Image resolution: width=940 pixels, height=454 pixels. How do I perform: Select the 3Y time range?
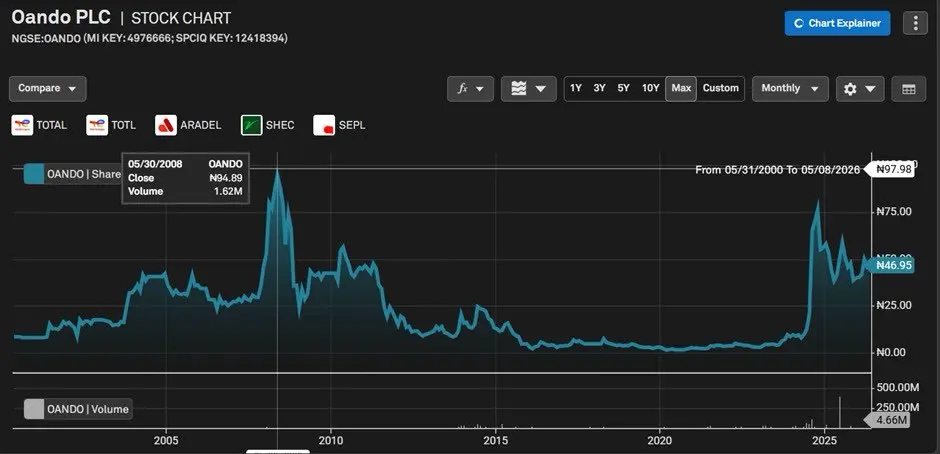599,88
